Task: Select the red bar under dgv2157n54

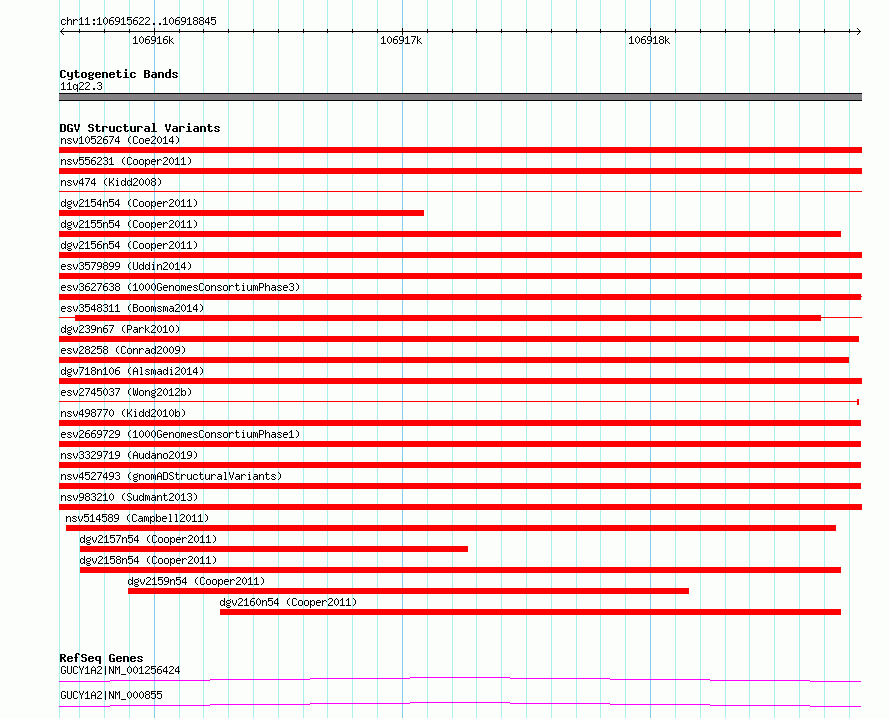Action: pos(274,549)
